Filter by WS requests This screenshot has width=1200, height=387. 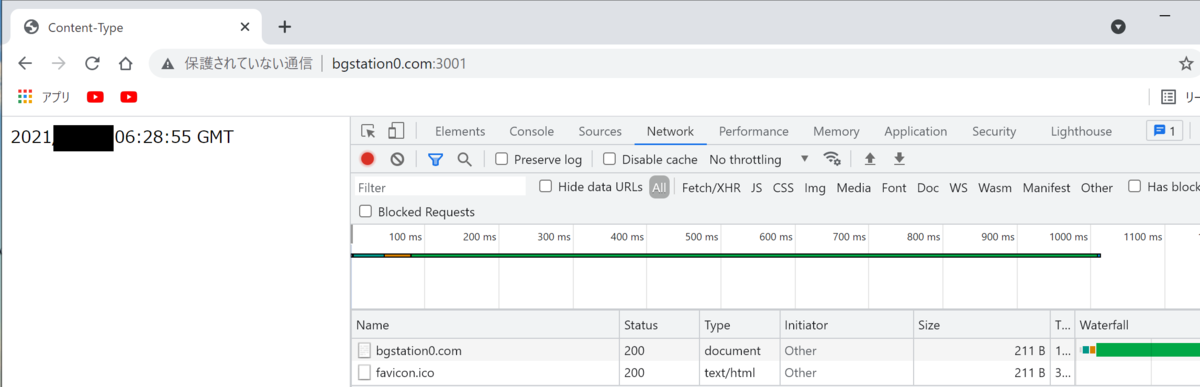click(958, 187)
